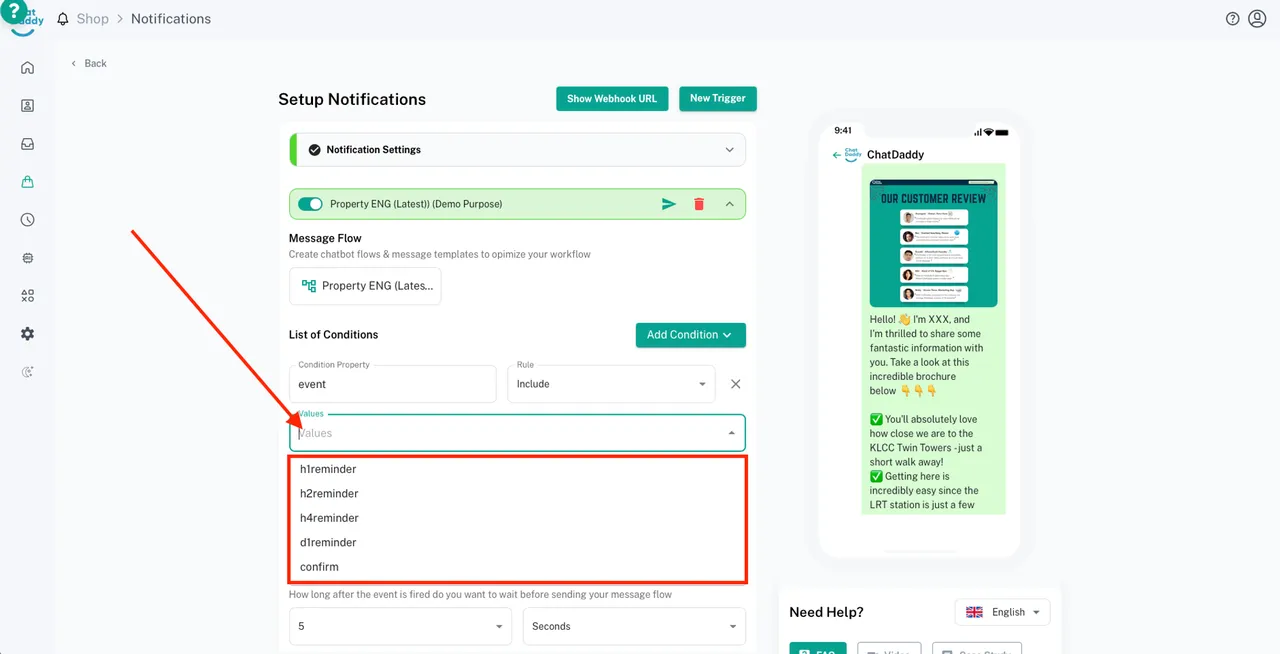The height and width of the screenshot is (654, 1280).
Task: Delete trigger with red trash icon
Action: [699, 204]
